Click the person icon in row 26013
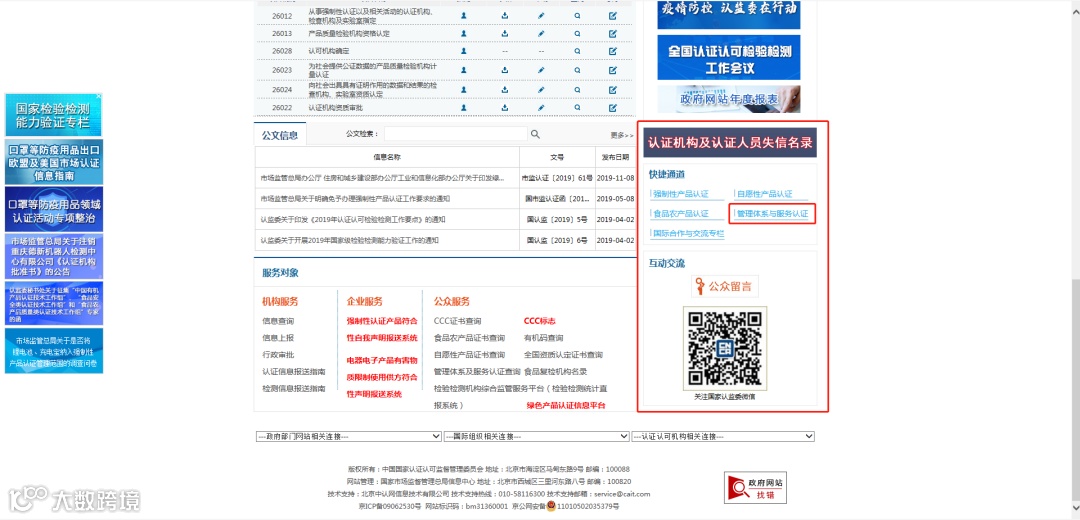The image size is (1080, 520). [464, 32]
